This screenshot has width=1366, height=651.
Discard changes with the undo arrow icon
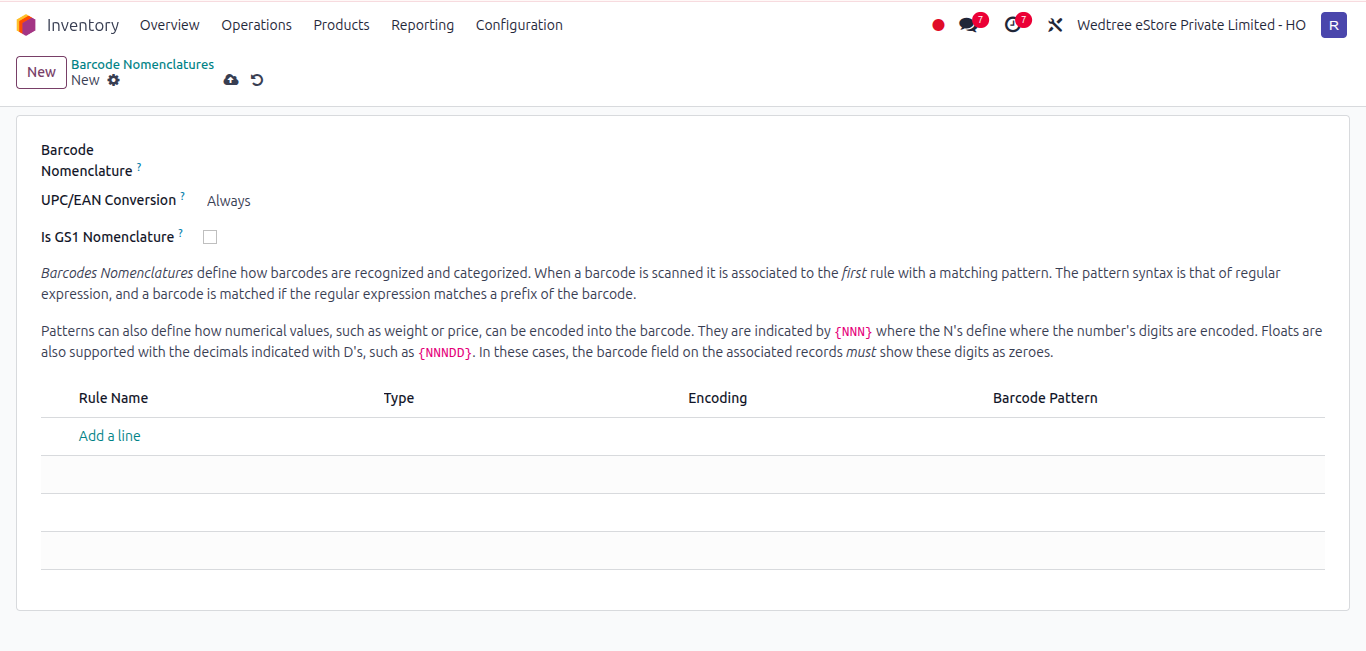click(x=257, y=80)
